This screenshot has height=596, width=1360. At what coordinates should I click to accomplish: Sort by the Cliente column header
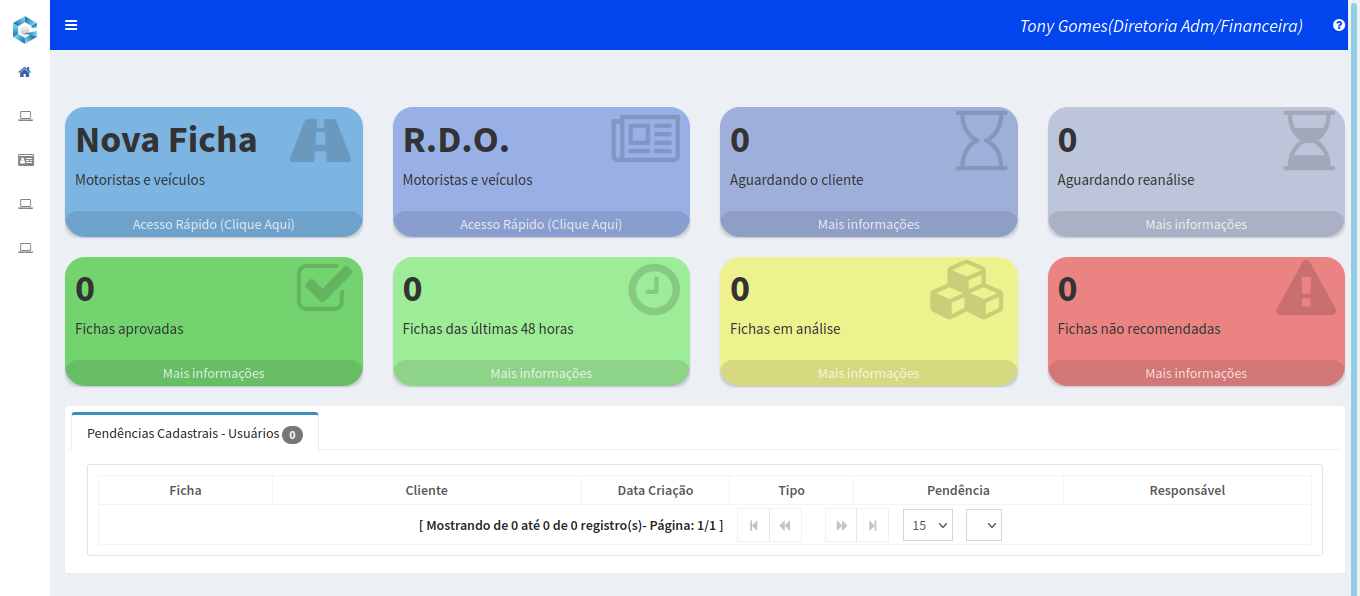tap(427, 490)
